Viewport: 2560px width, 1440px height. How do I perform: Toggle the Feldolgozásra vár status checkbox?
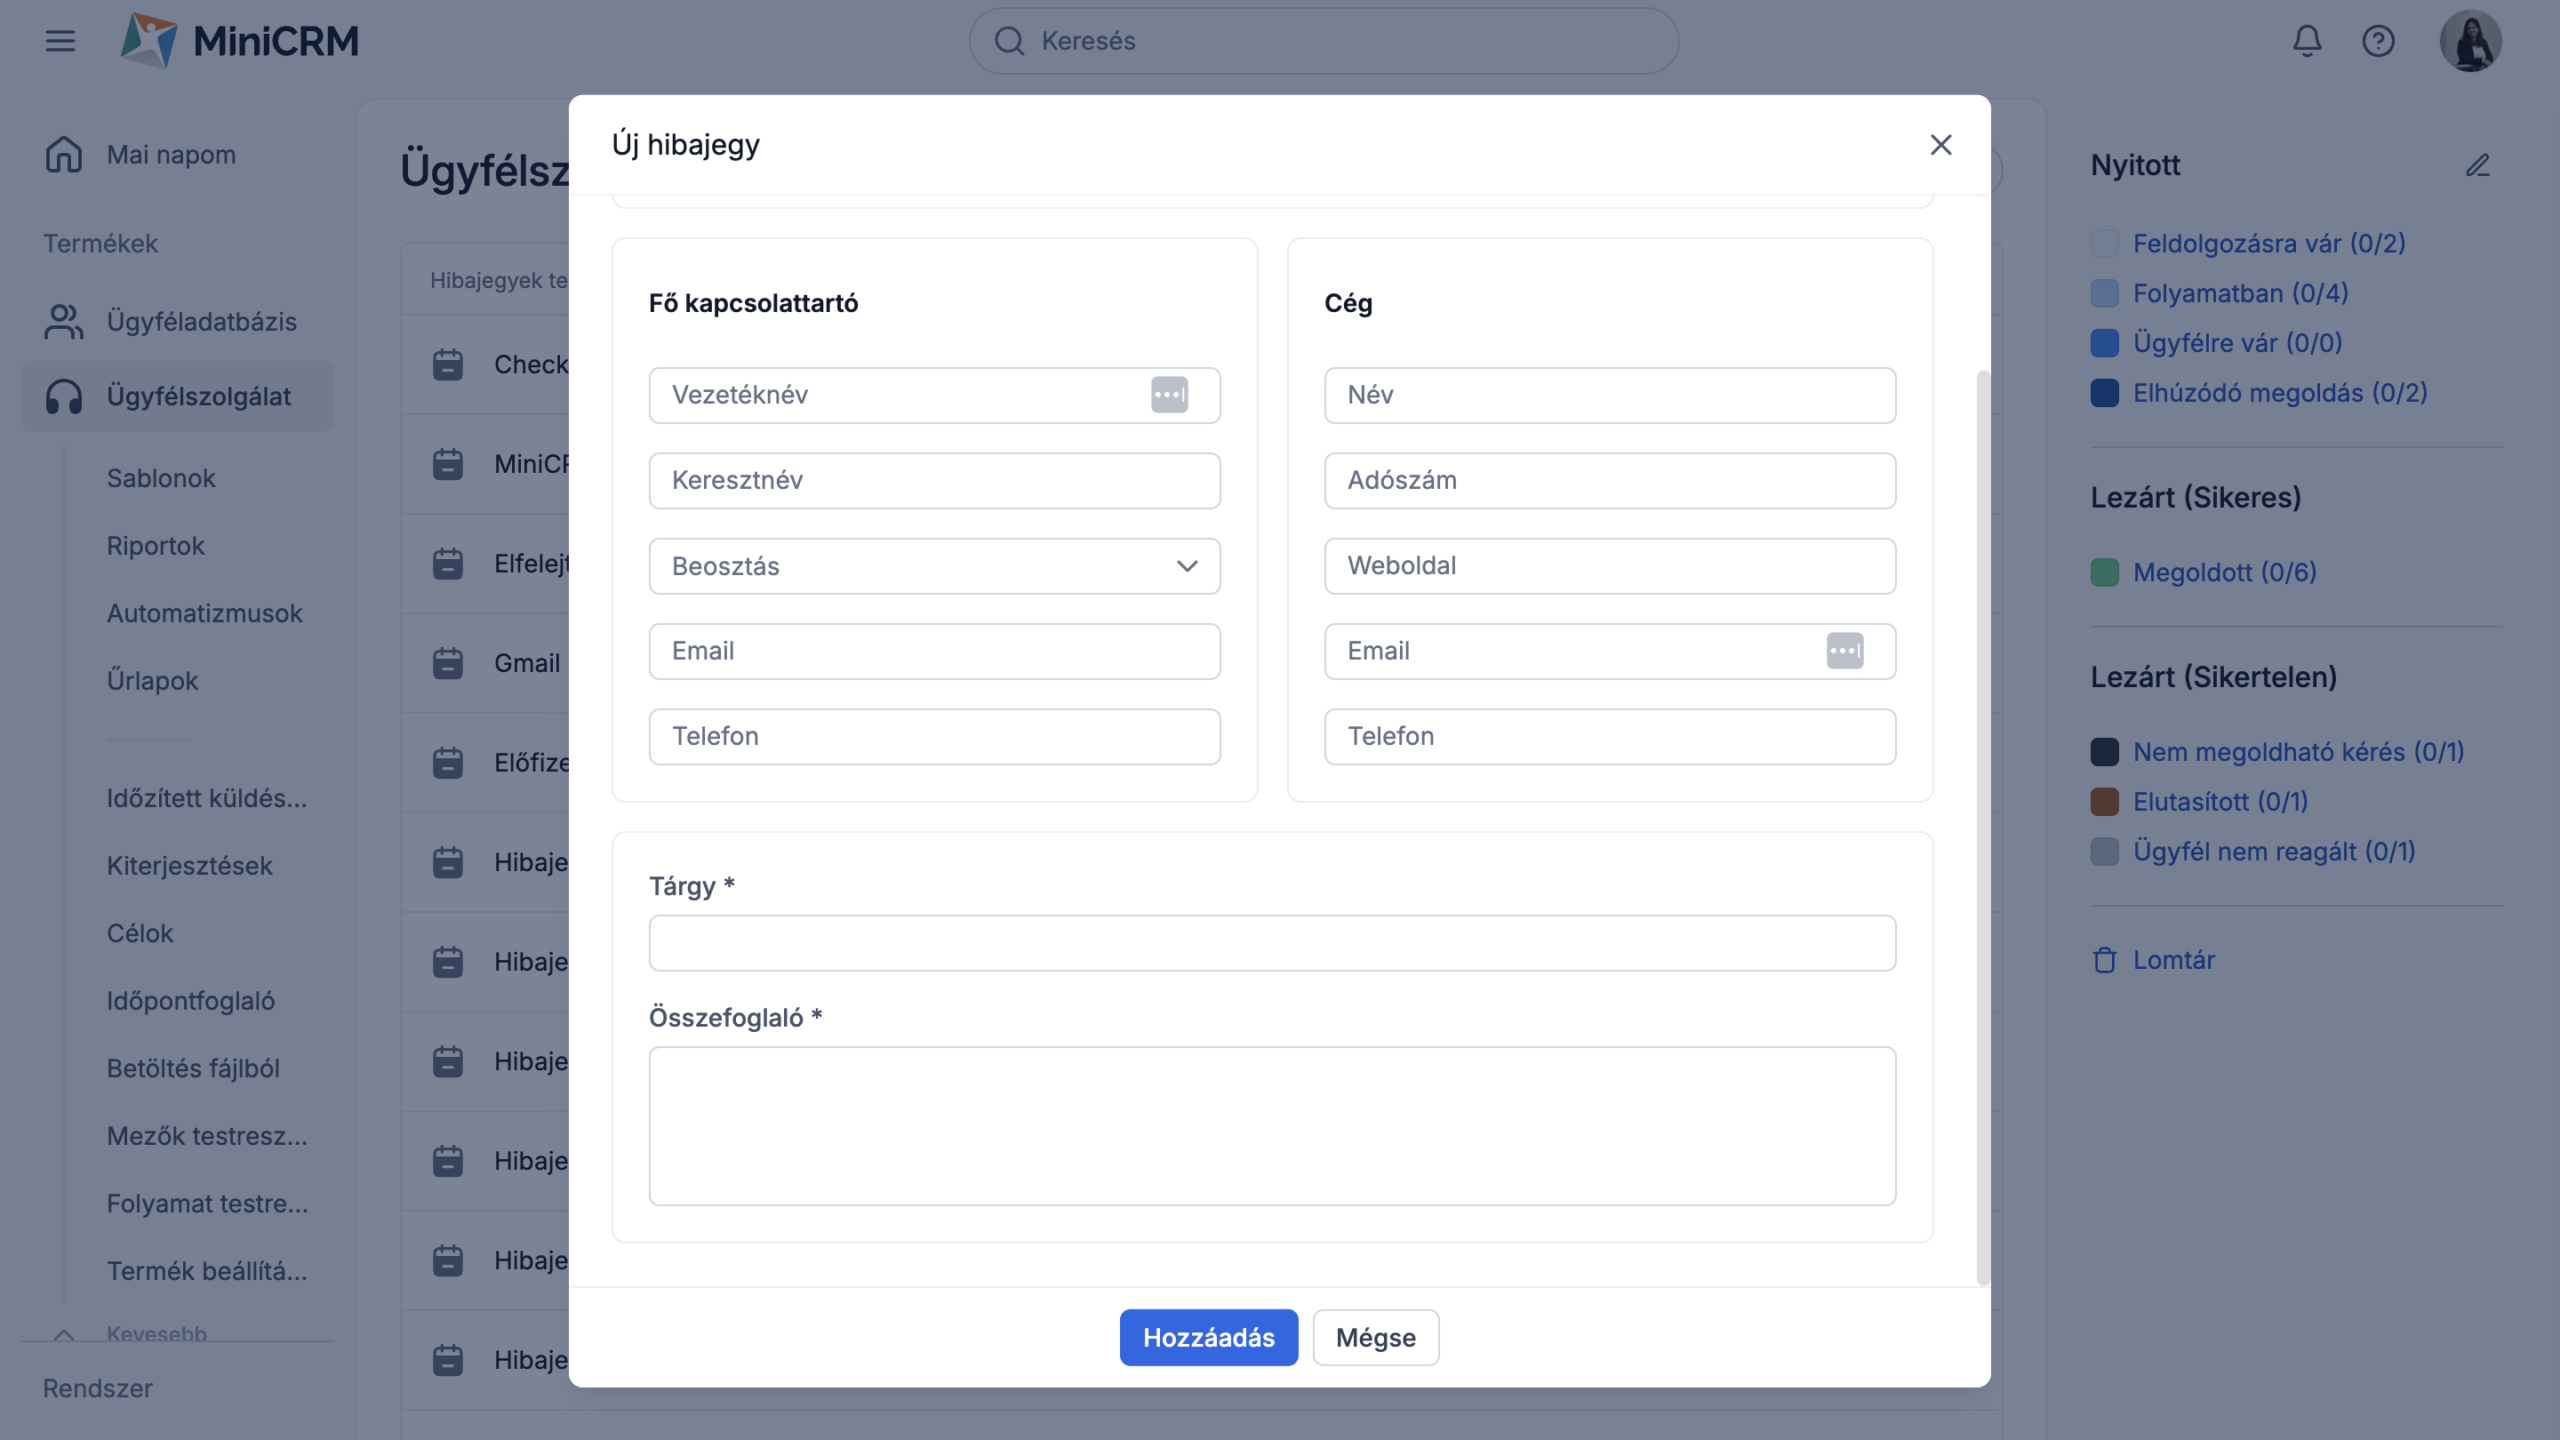click(2105, 244)
